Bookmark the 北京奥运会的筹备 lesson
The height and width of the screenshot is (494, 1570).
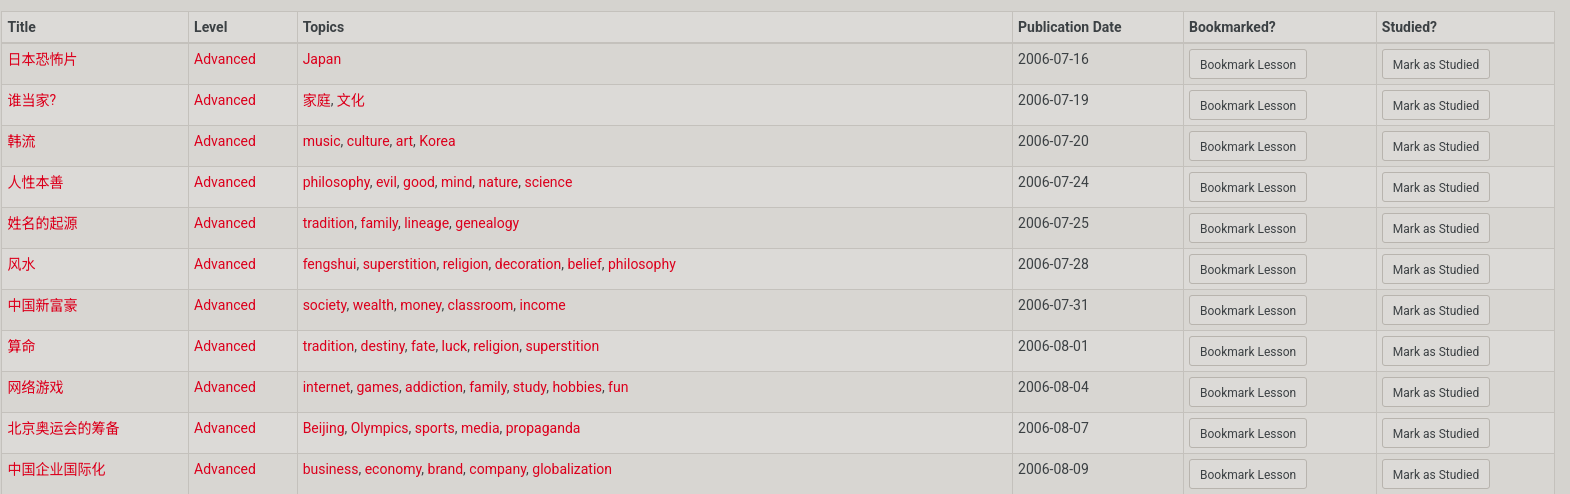click(1247, 434)
